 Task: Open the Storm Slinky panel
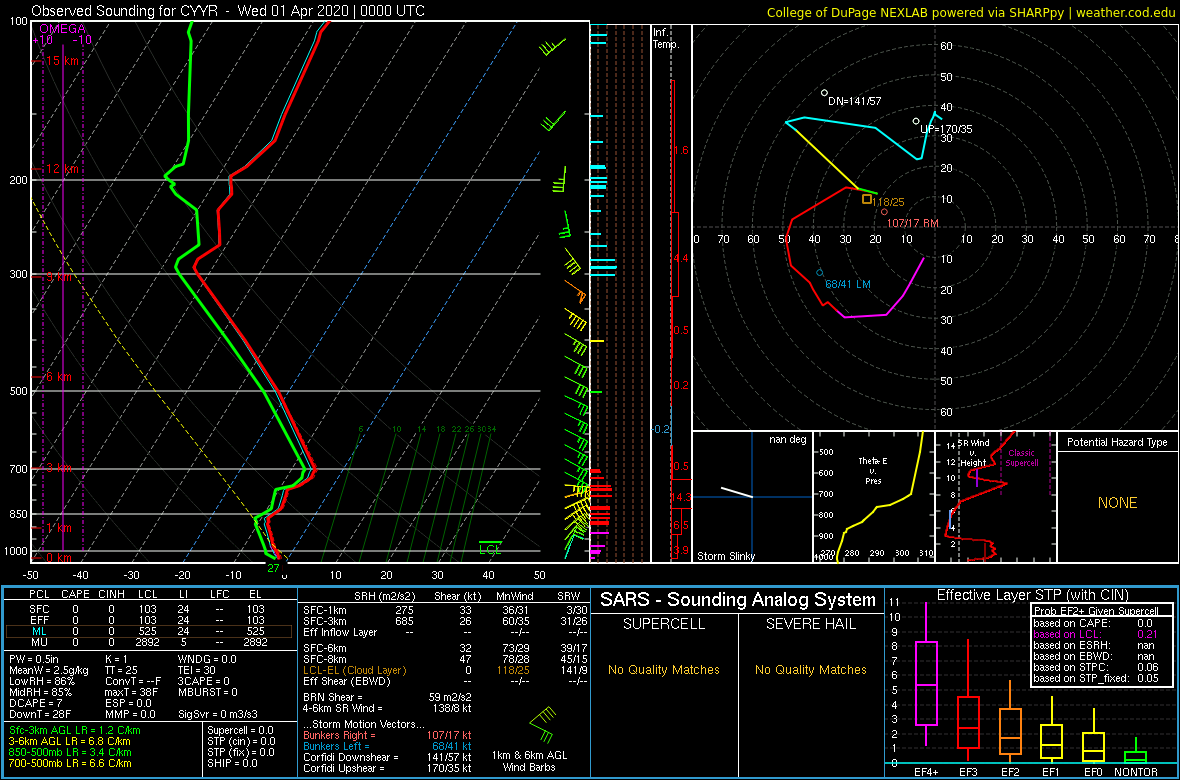pyautogui.click(x=752, y=497)
